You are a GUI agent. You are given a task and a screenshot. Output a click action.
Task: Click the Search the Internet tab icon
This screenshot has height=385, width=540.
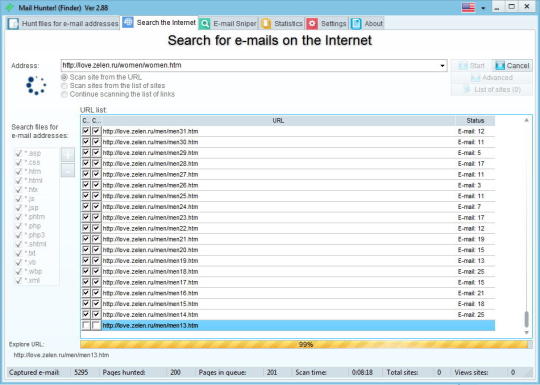click(x=128, y=22)
